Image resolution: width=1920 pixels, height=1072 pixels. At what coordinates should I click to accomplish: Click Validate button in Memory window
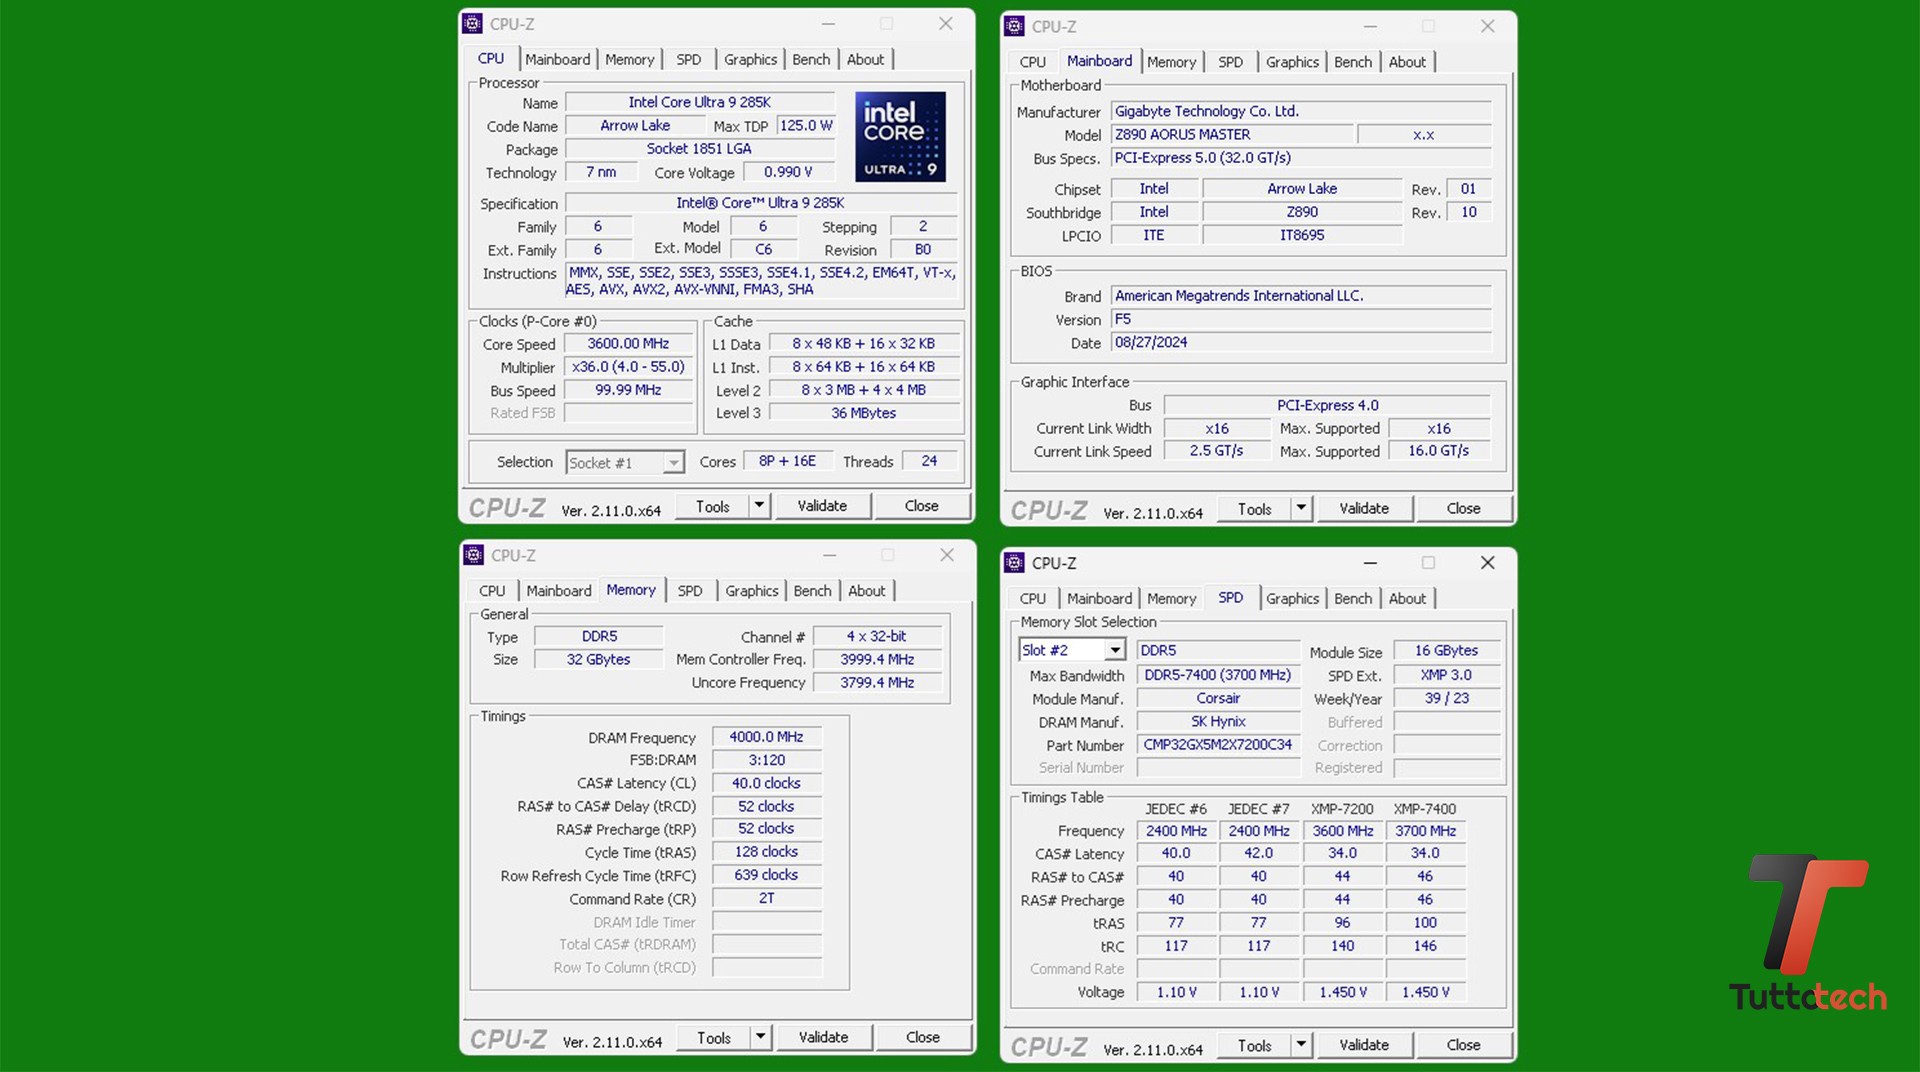(x=823, y=1037)
